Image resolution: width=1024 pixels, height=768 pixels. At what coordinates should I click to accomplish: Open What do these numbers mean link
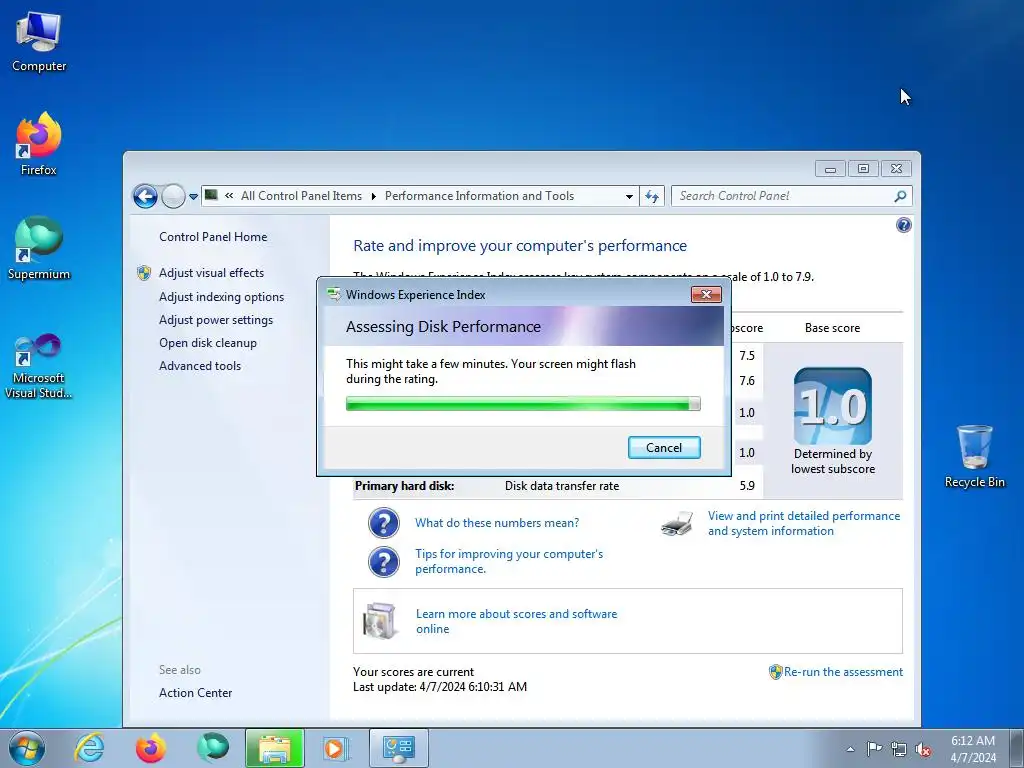coord(497,523)
